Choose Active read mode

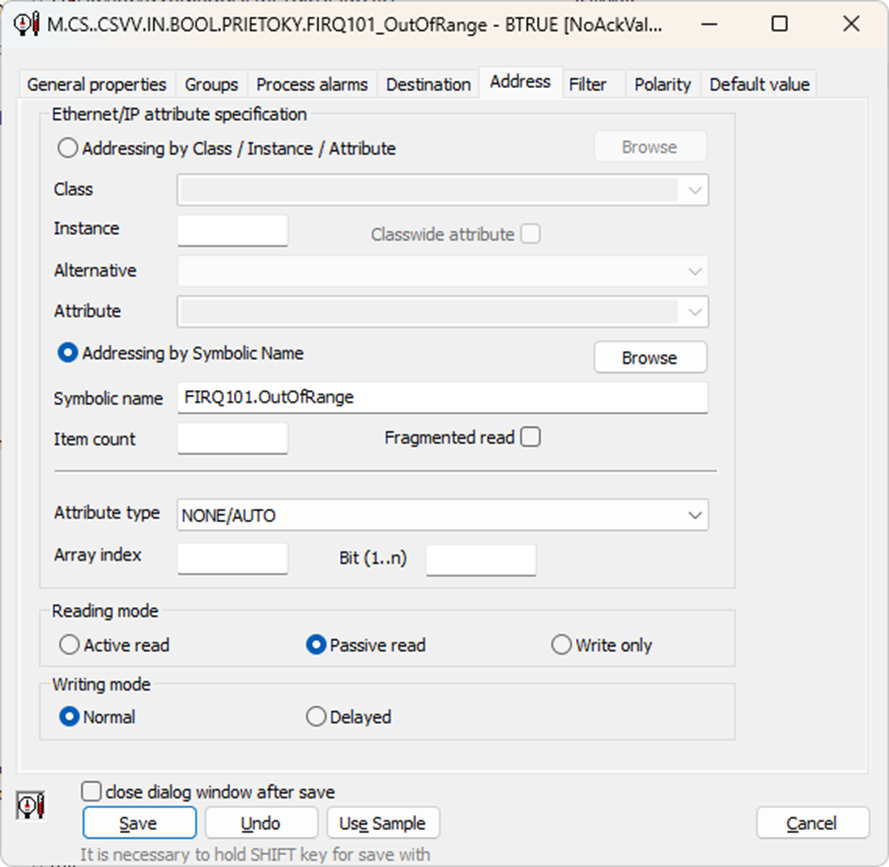click(x=69, y=645)
